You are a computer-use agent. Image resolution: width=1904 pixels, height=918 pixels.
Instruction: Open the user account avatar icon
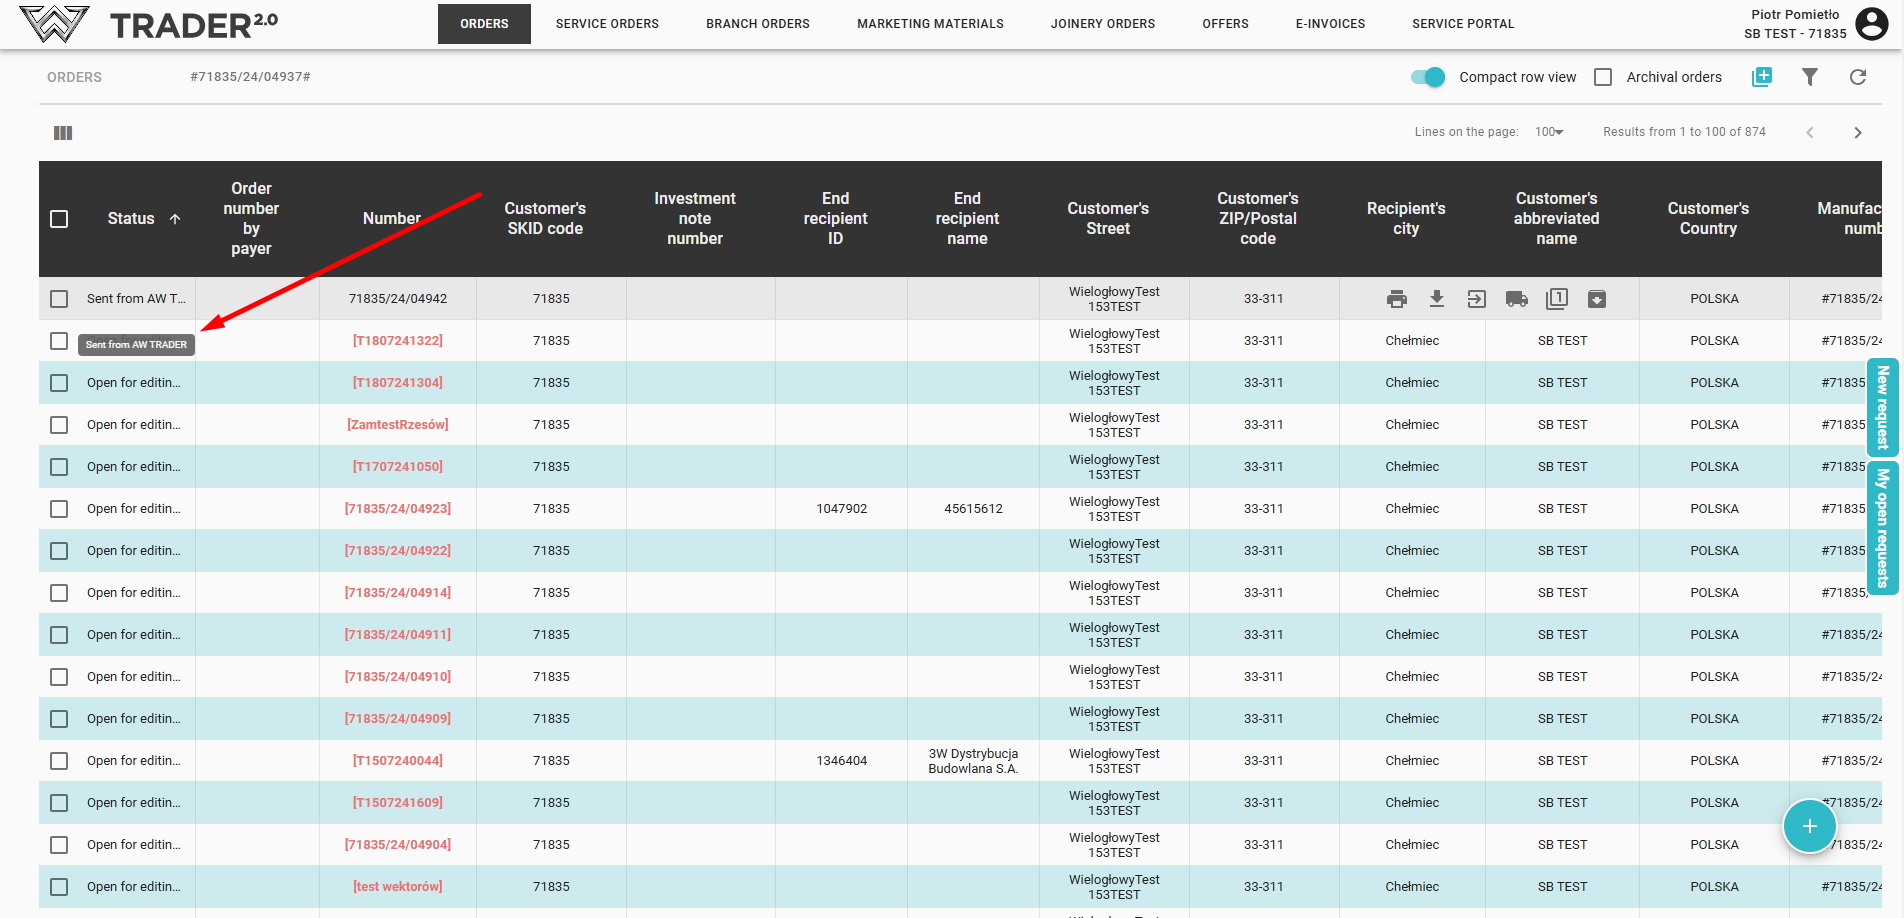tap(1872, 23)
